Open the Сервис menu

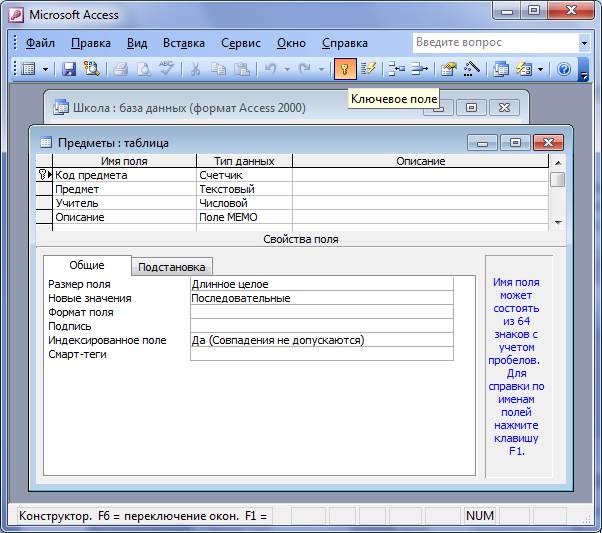tap(241, 43)
